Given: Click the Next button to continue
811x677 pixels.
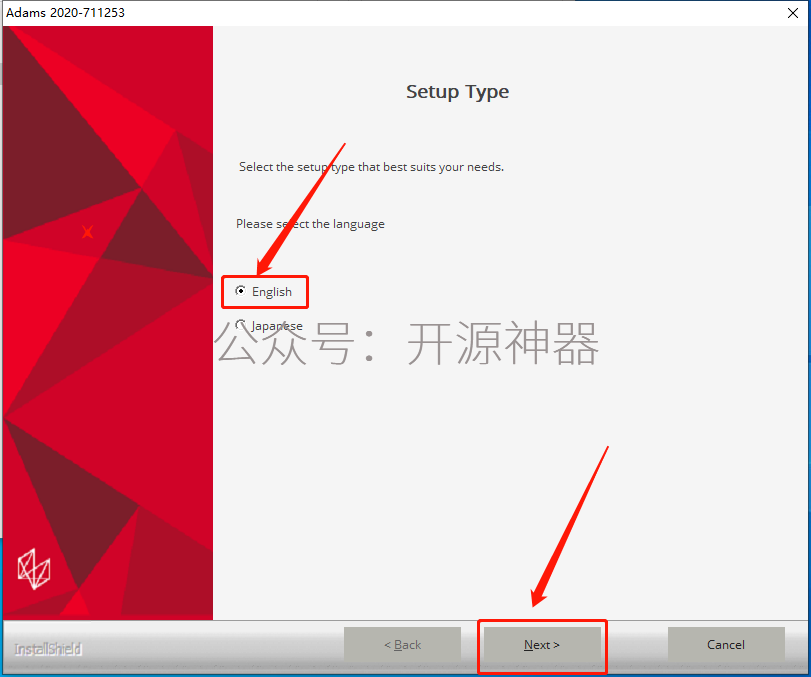Looking at the screenshot, I should [542, 645].
